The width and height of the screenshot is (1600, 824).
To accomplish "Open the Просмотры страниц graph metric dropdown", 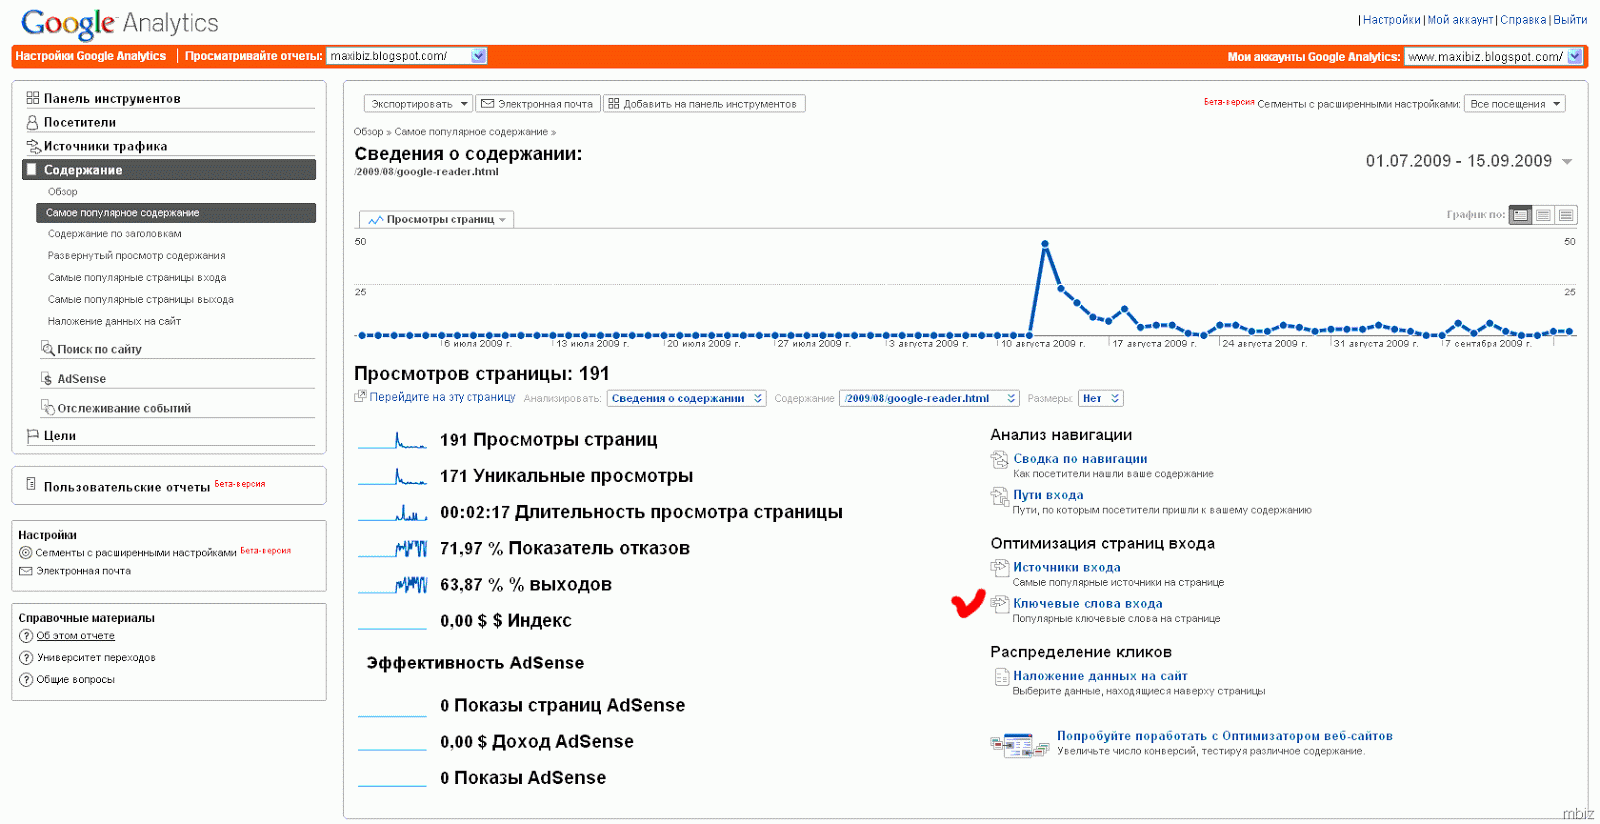I will pyautogui.click(x=437, y=219).
